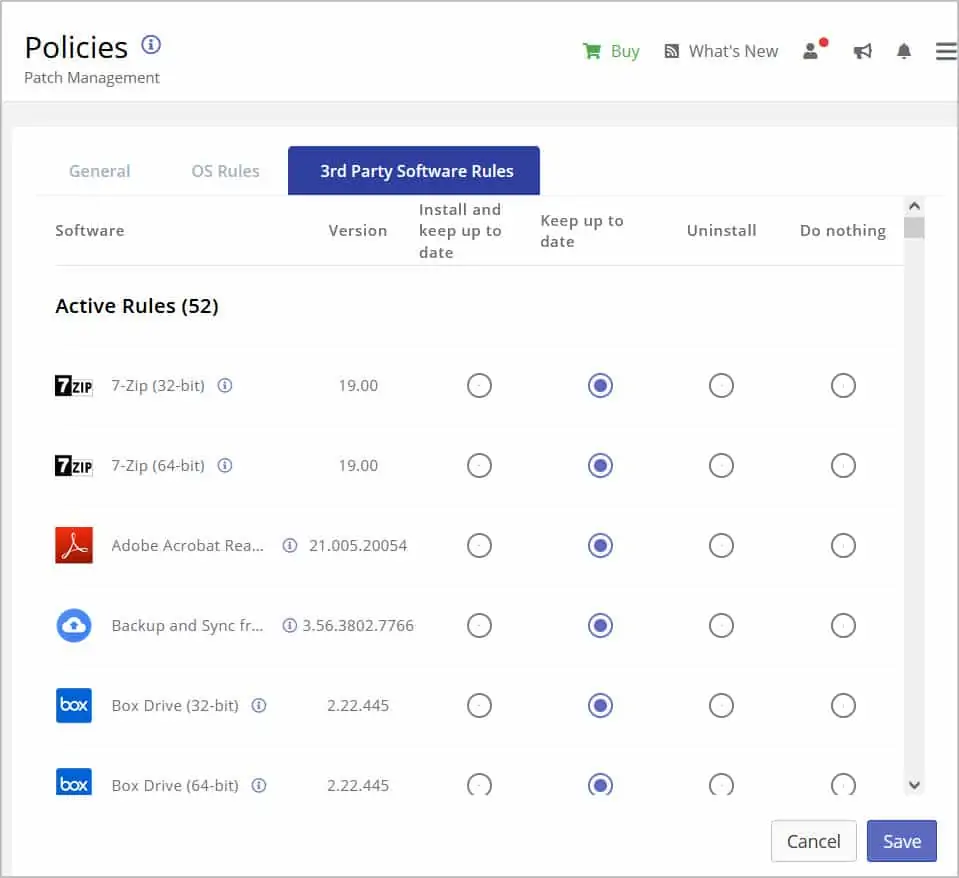Show info for Box Drive (64-bit)
This screenshot has height=878, width=959.
[259, 785]
